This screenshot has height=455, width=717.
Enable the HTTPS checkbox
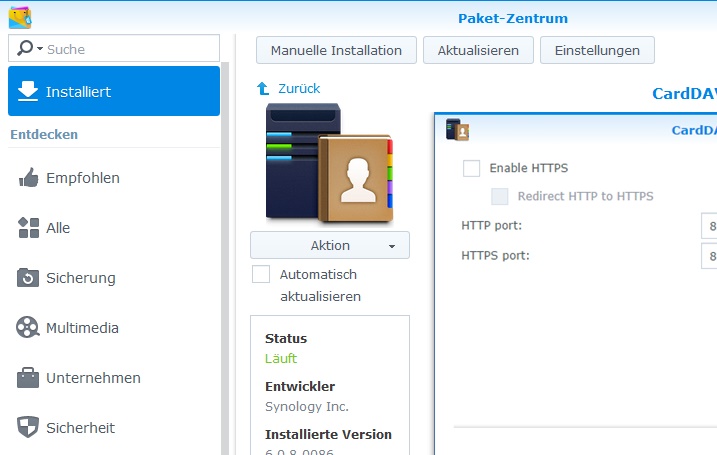click(471, 168)
